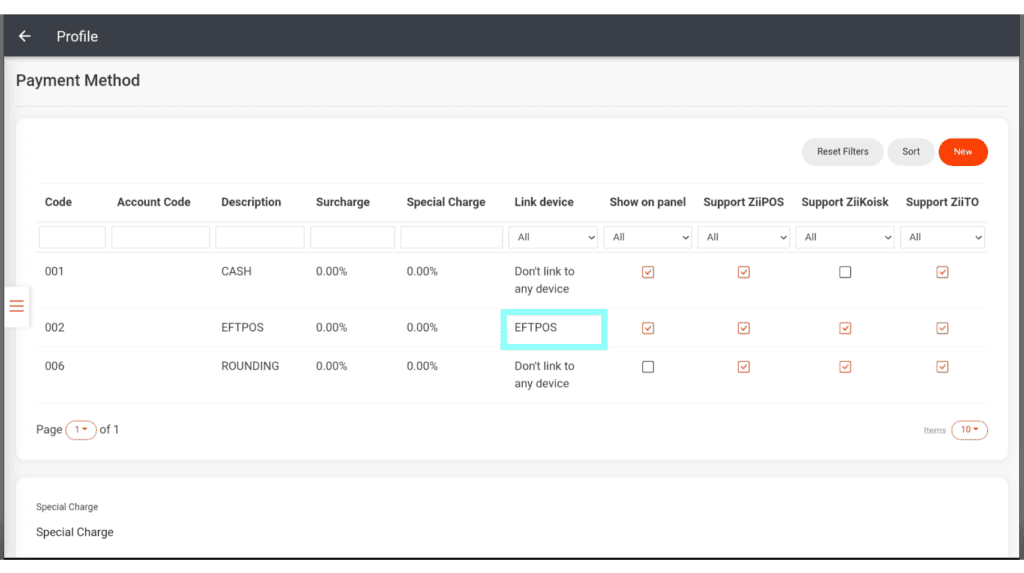
Task: Create a New payment method
Action: [x=963, y=152]
